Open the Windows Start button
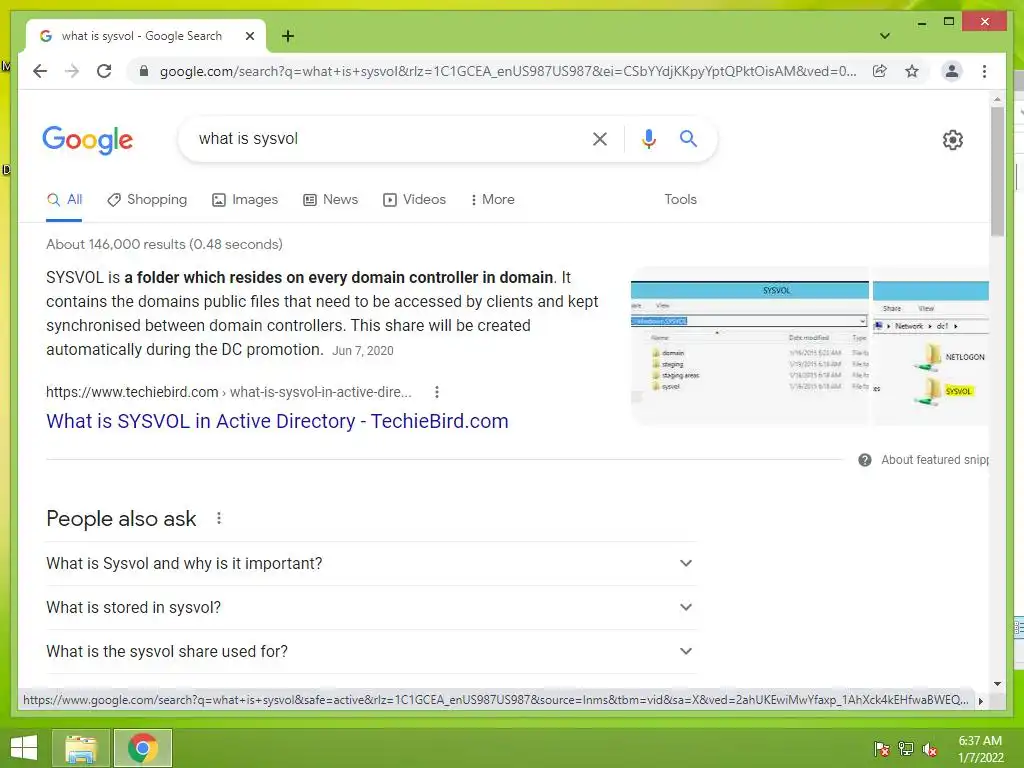 tap(24, 748)
